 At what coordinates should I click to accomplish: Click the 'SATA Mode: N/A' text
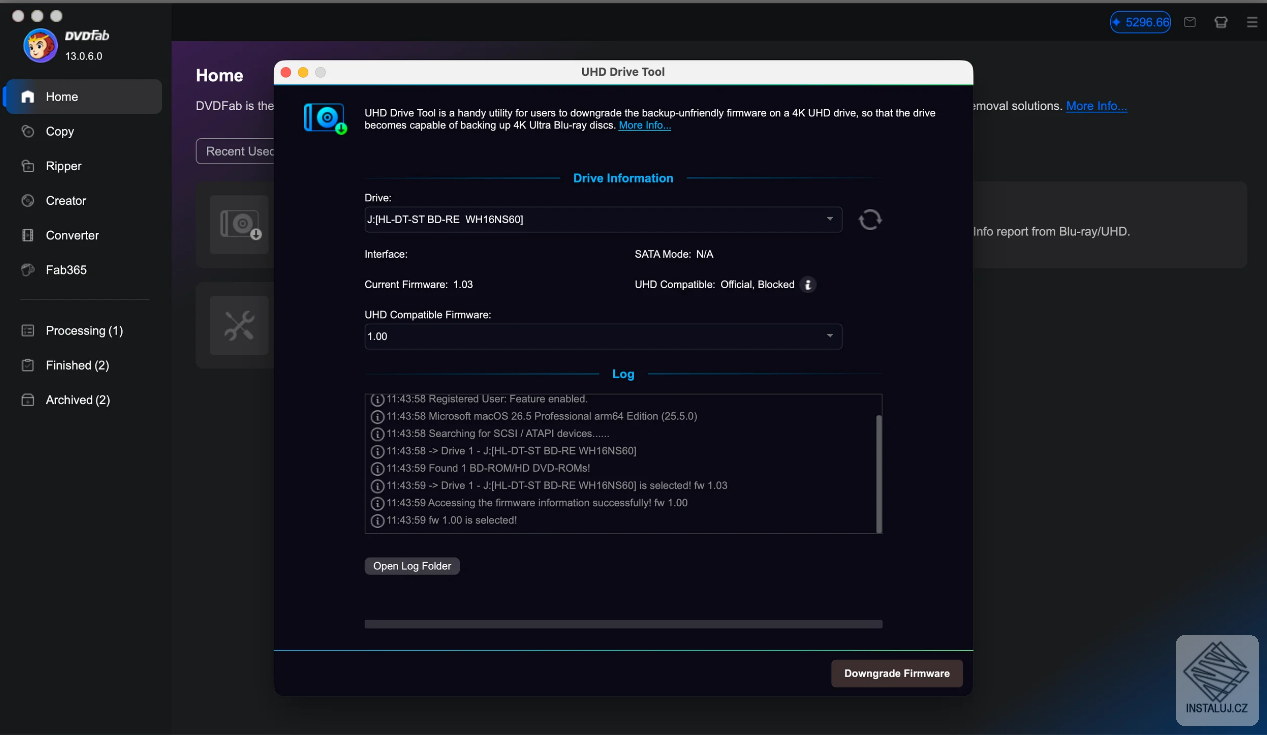pos(674,255)
